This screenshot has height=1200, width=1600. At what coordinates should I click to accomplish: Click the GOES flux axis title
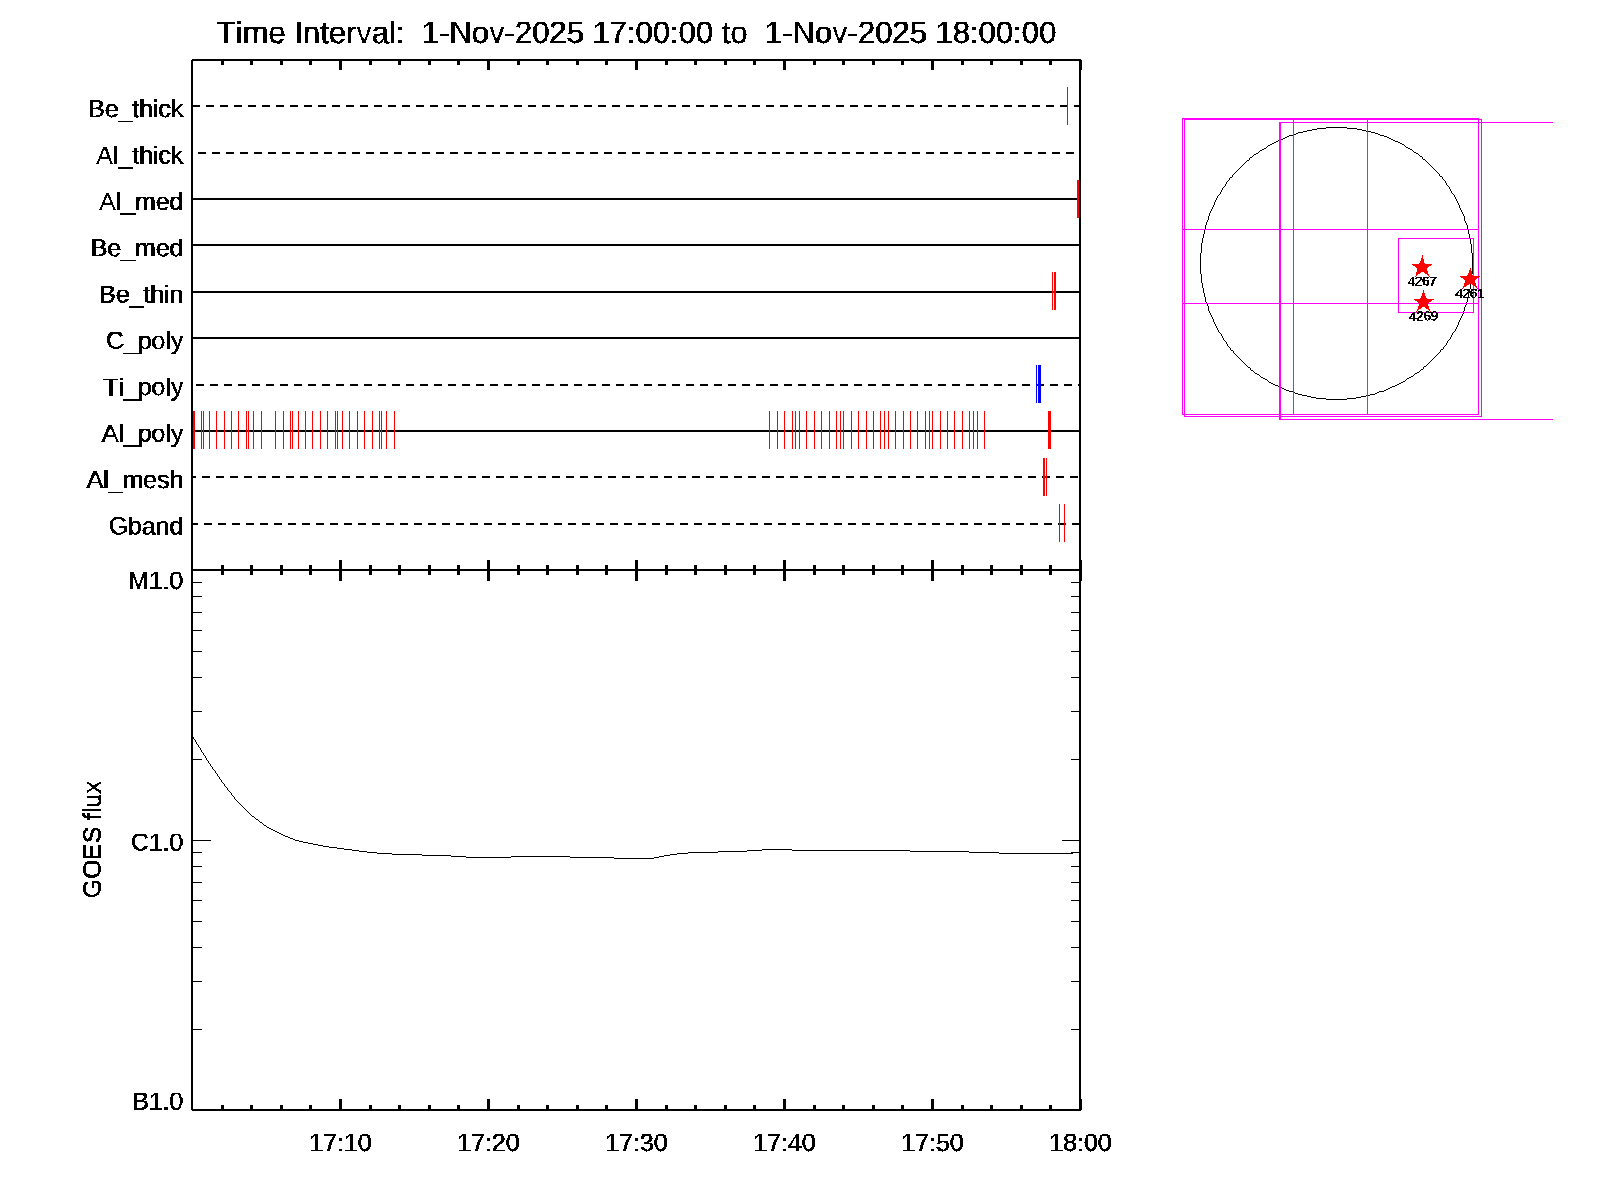[x=92, y=840]
